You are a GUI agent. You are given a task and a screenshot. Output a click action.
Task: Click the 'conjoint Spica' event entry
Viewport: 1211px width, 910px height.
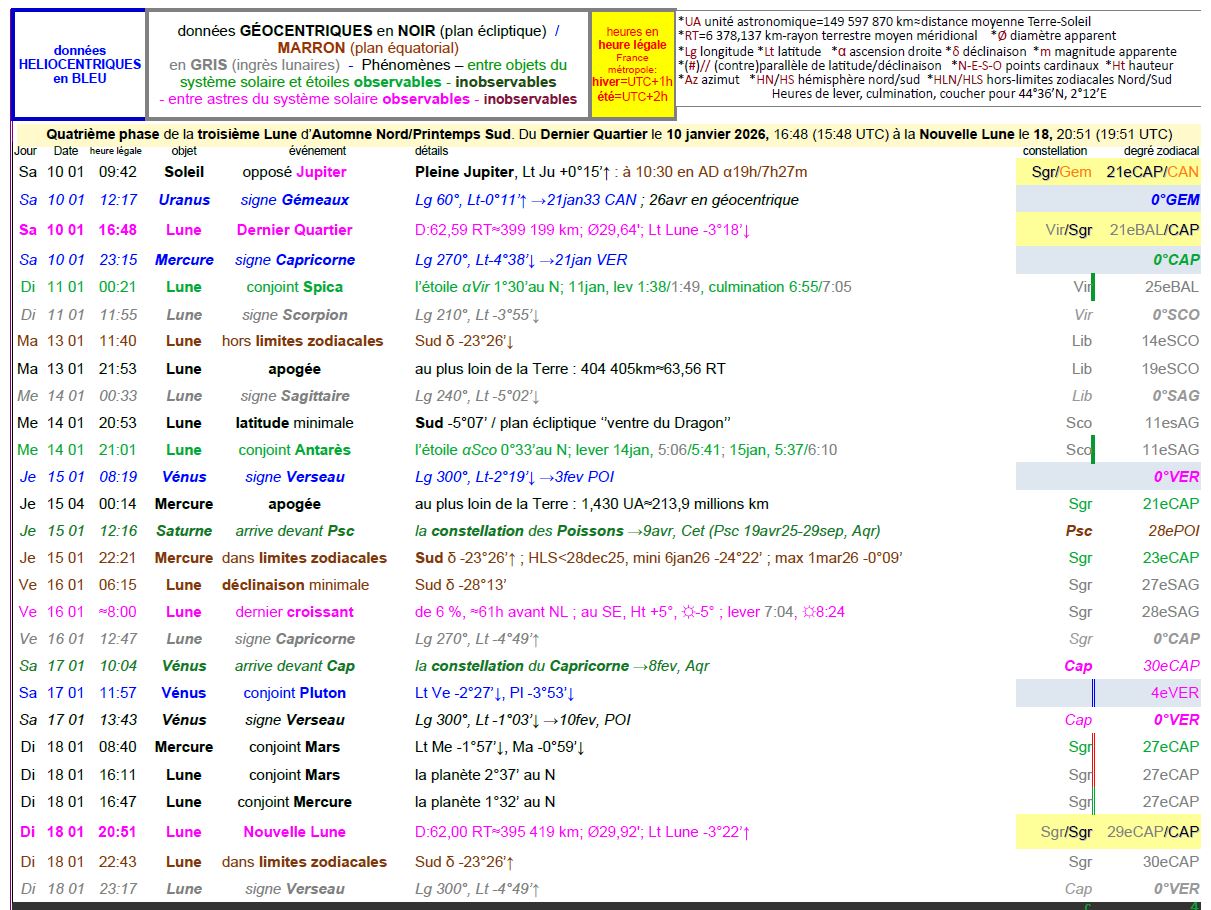click(x=294, y=287)
